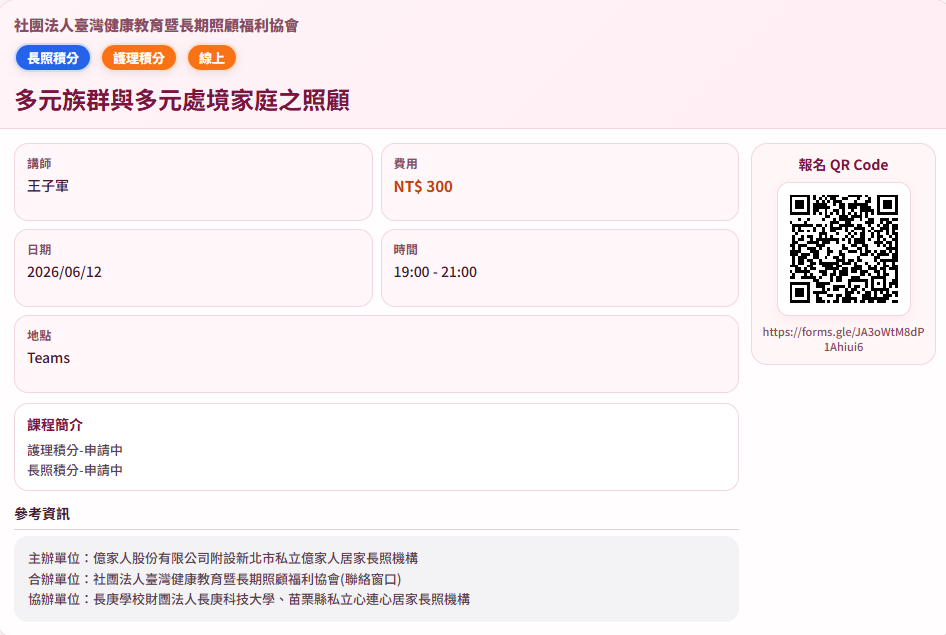Click the 報名 QR Code heading
This screenshot has width=946, height=635.
click(843, 165)
